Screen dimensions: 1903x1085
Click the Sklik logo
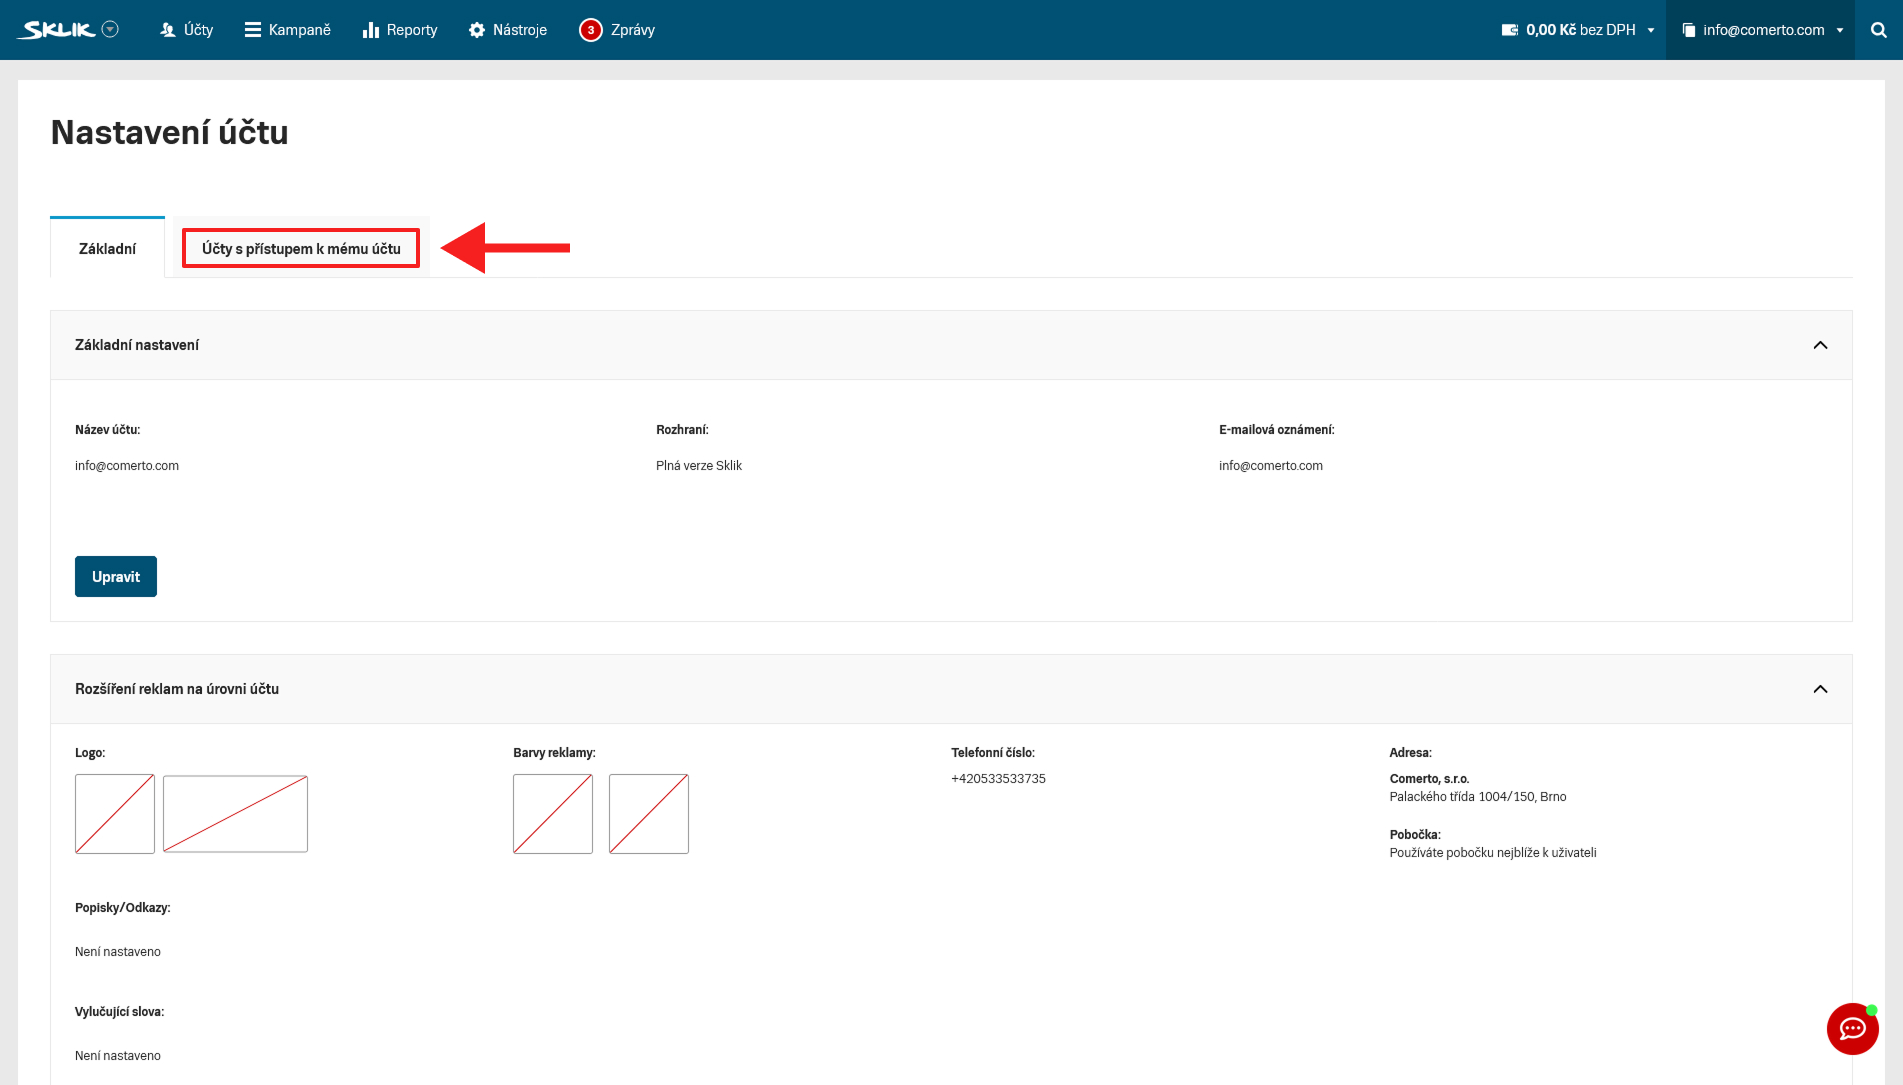point(58,30)
